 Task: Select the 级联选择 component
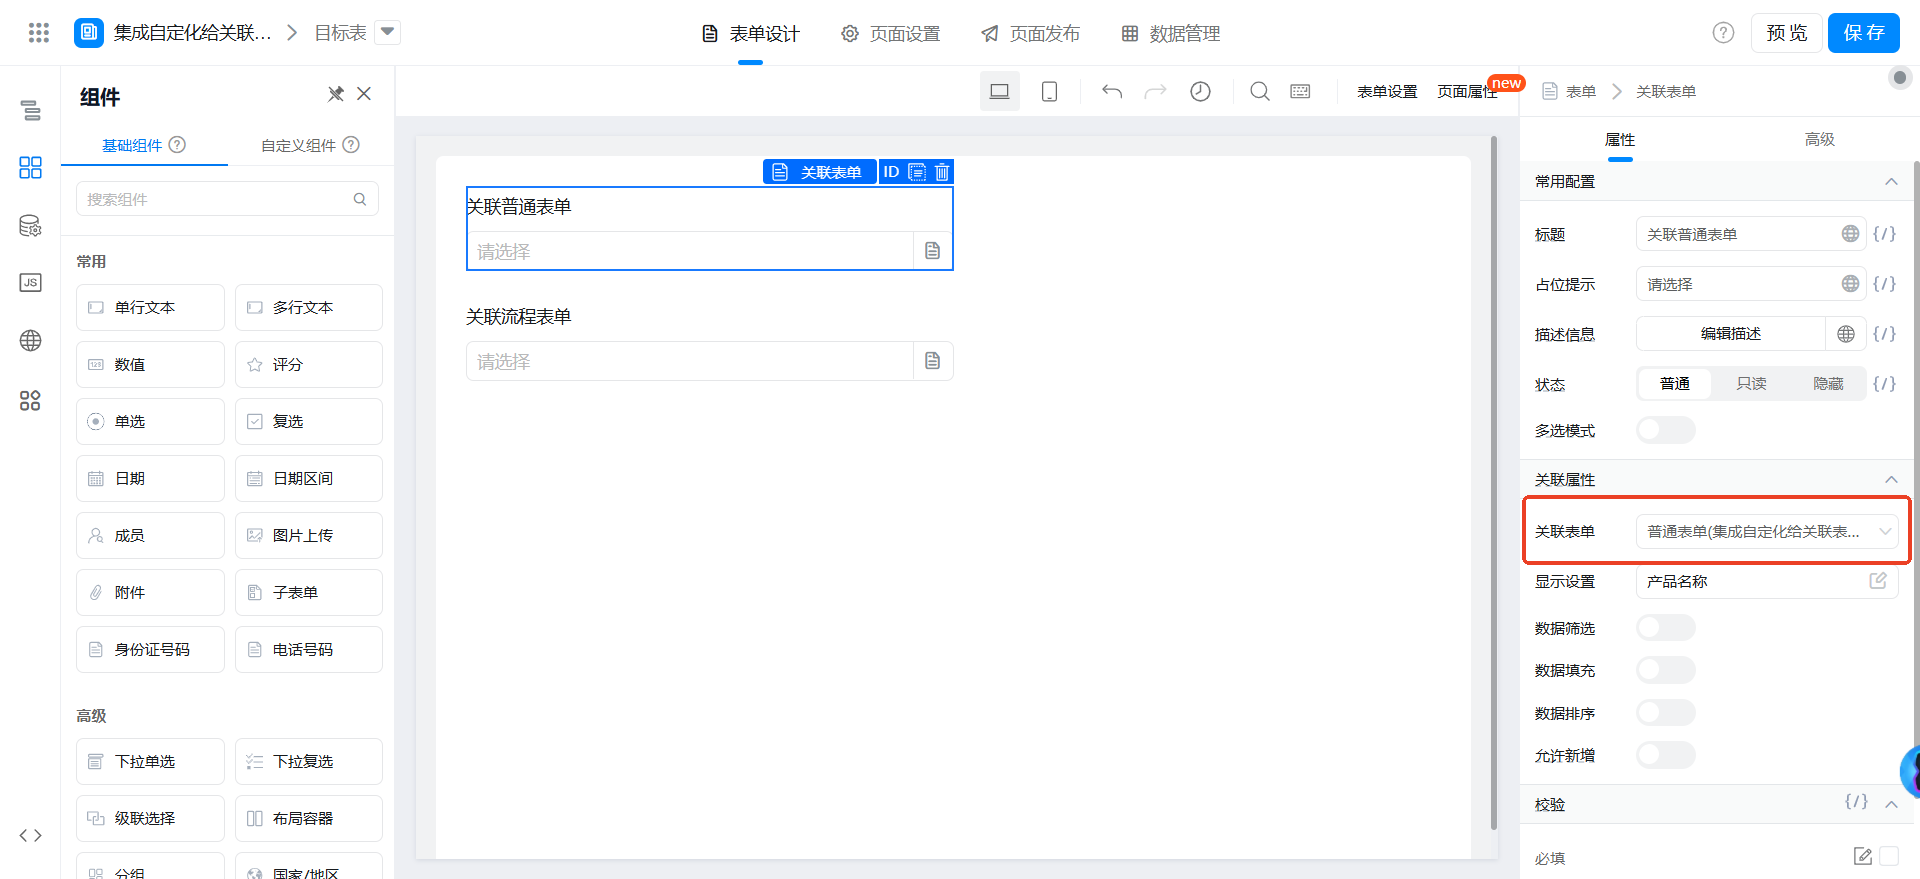(x=150, y=818)
